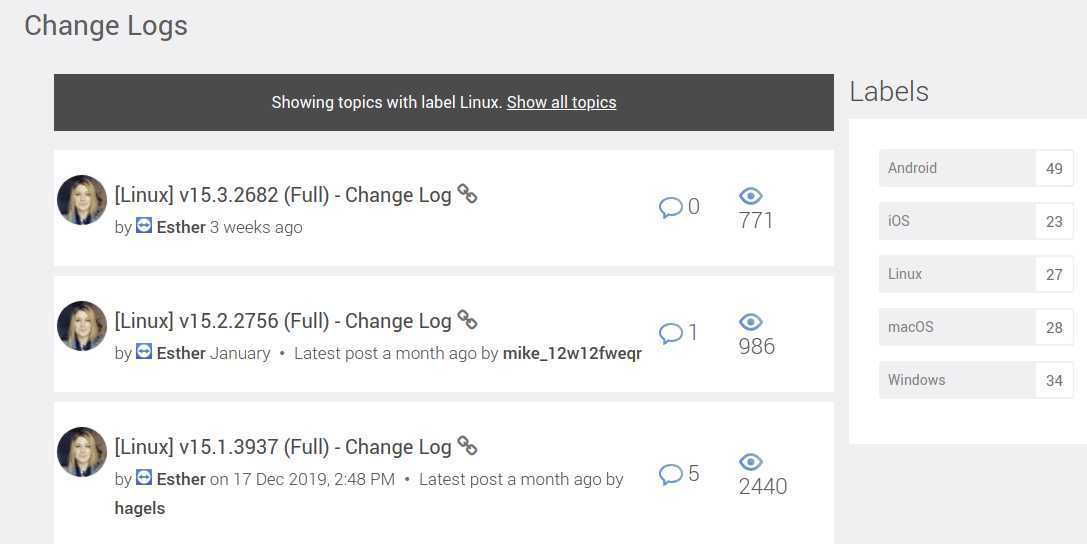The width and height of the screenshot is (1087, 544).
Task: Open [Linux] v15.3.2682 (Full) Change Log topic
Action: point(283,195)
